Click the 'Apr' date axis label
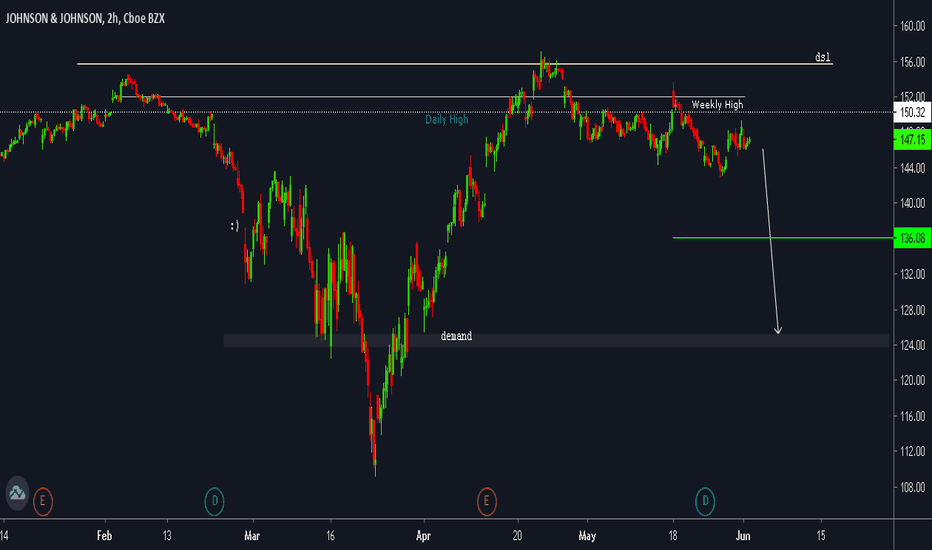The image size is (932, 550). point(423,536)
